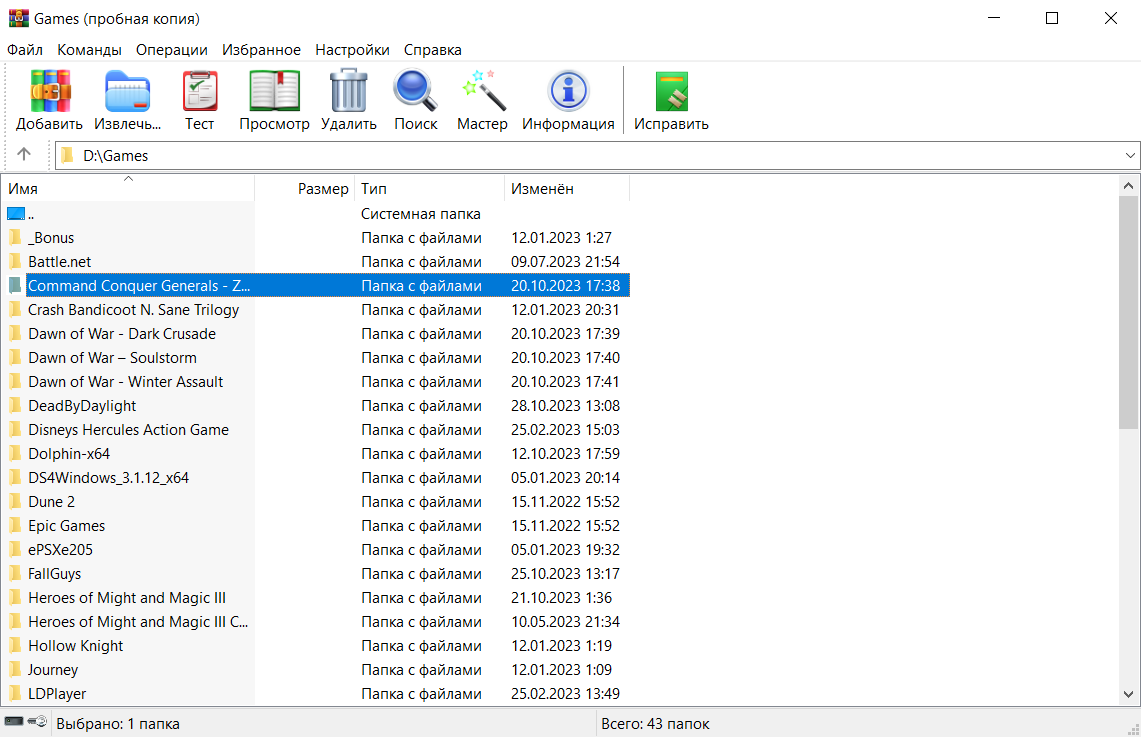Click the key password icon in status bar
The width and height of the screenshot is (1141, 737).
(37, 722)
